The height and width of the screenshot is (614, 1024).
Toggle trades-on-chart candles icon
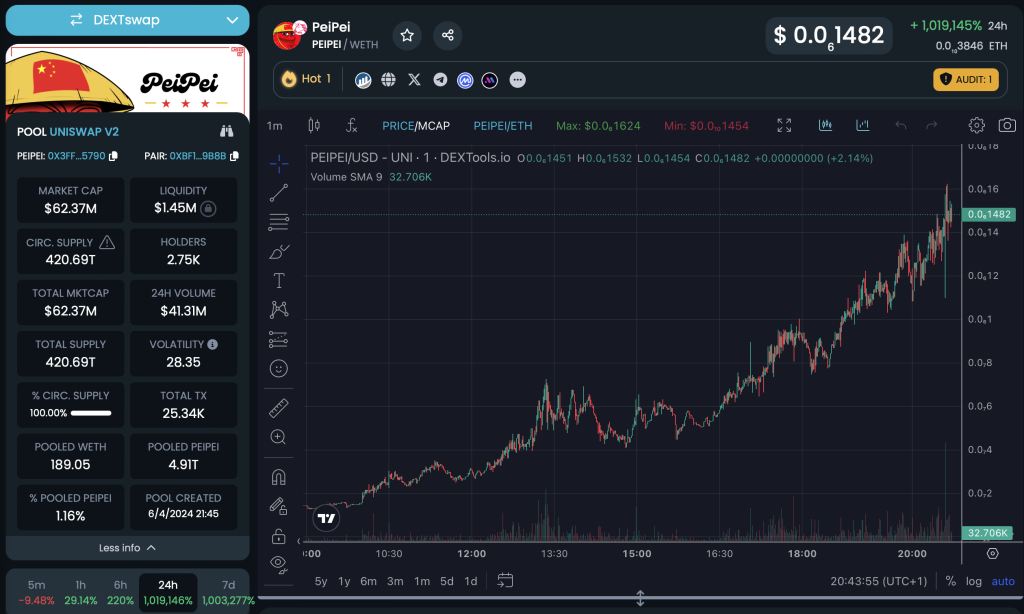pyautogui.click(x=825, y=125)
